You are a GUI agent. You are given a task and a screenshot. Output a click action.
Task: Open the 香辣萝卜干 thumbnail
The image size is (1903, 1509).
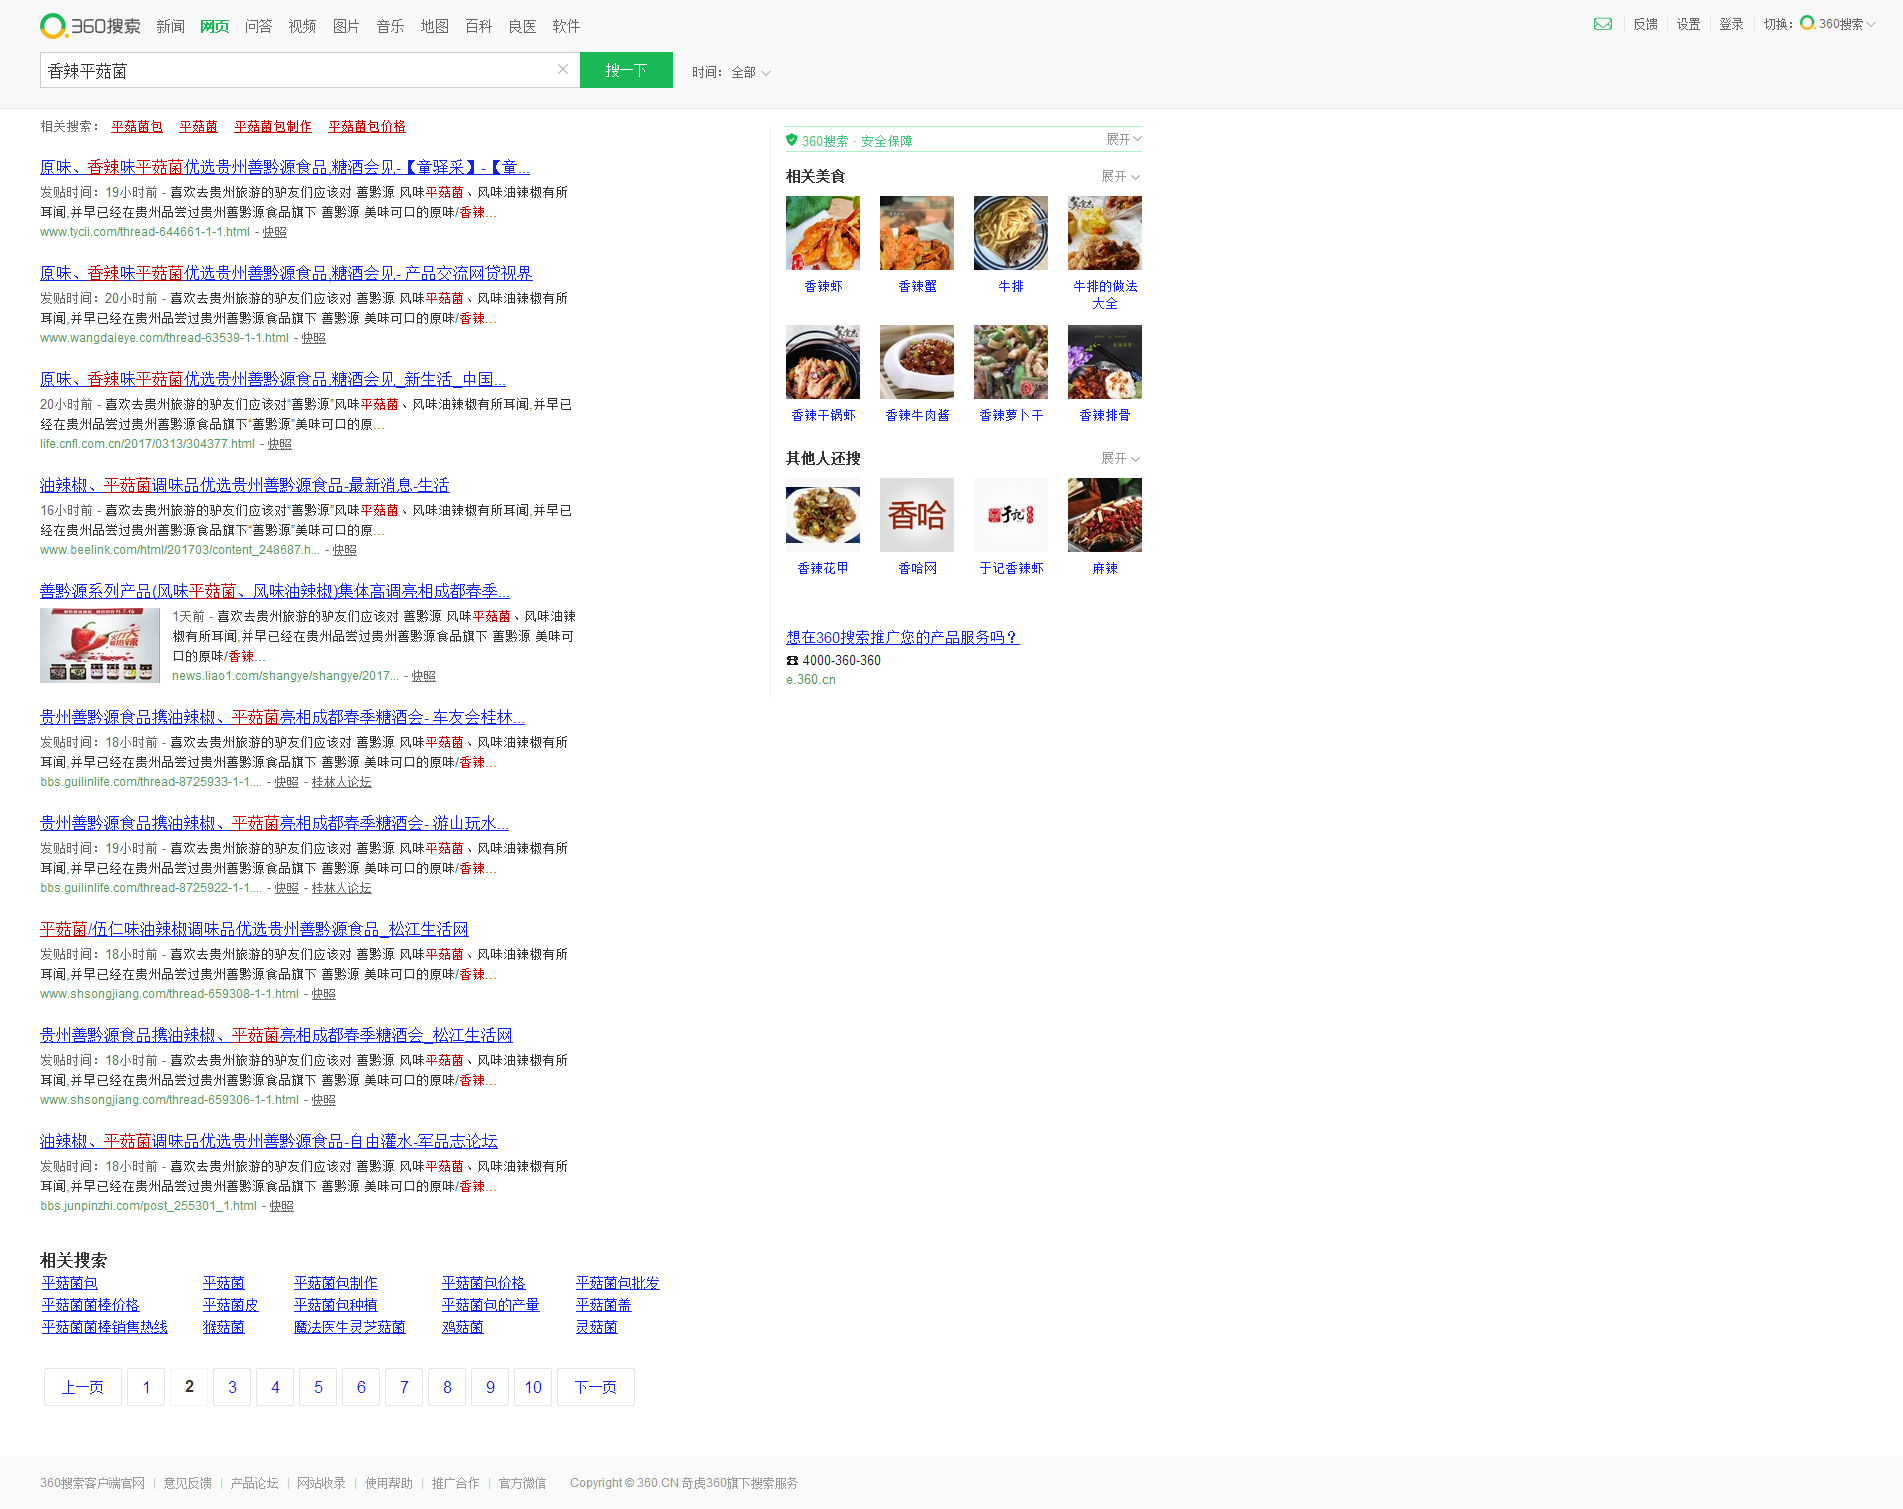tap(1011, 362)
